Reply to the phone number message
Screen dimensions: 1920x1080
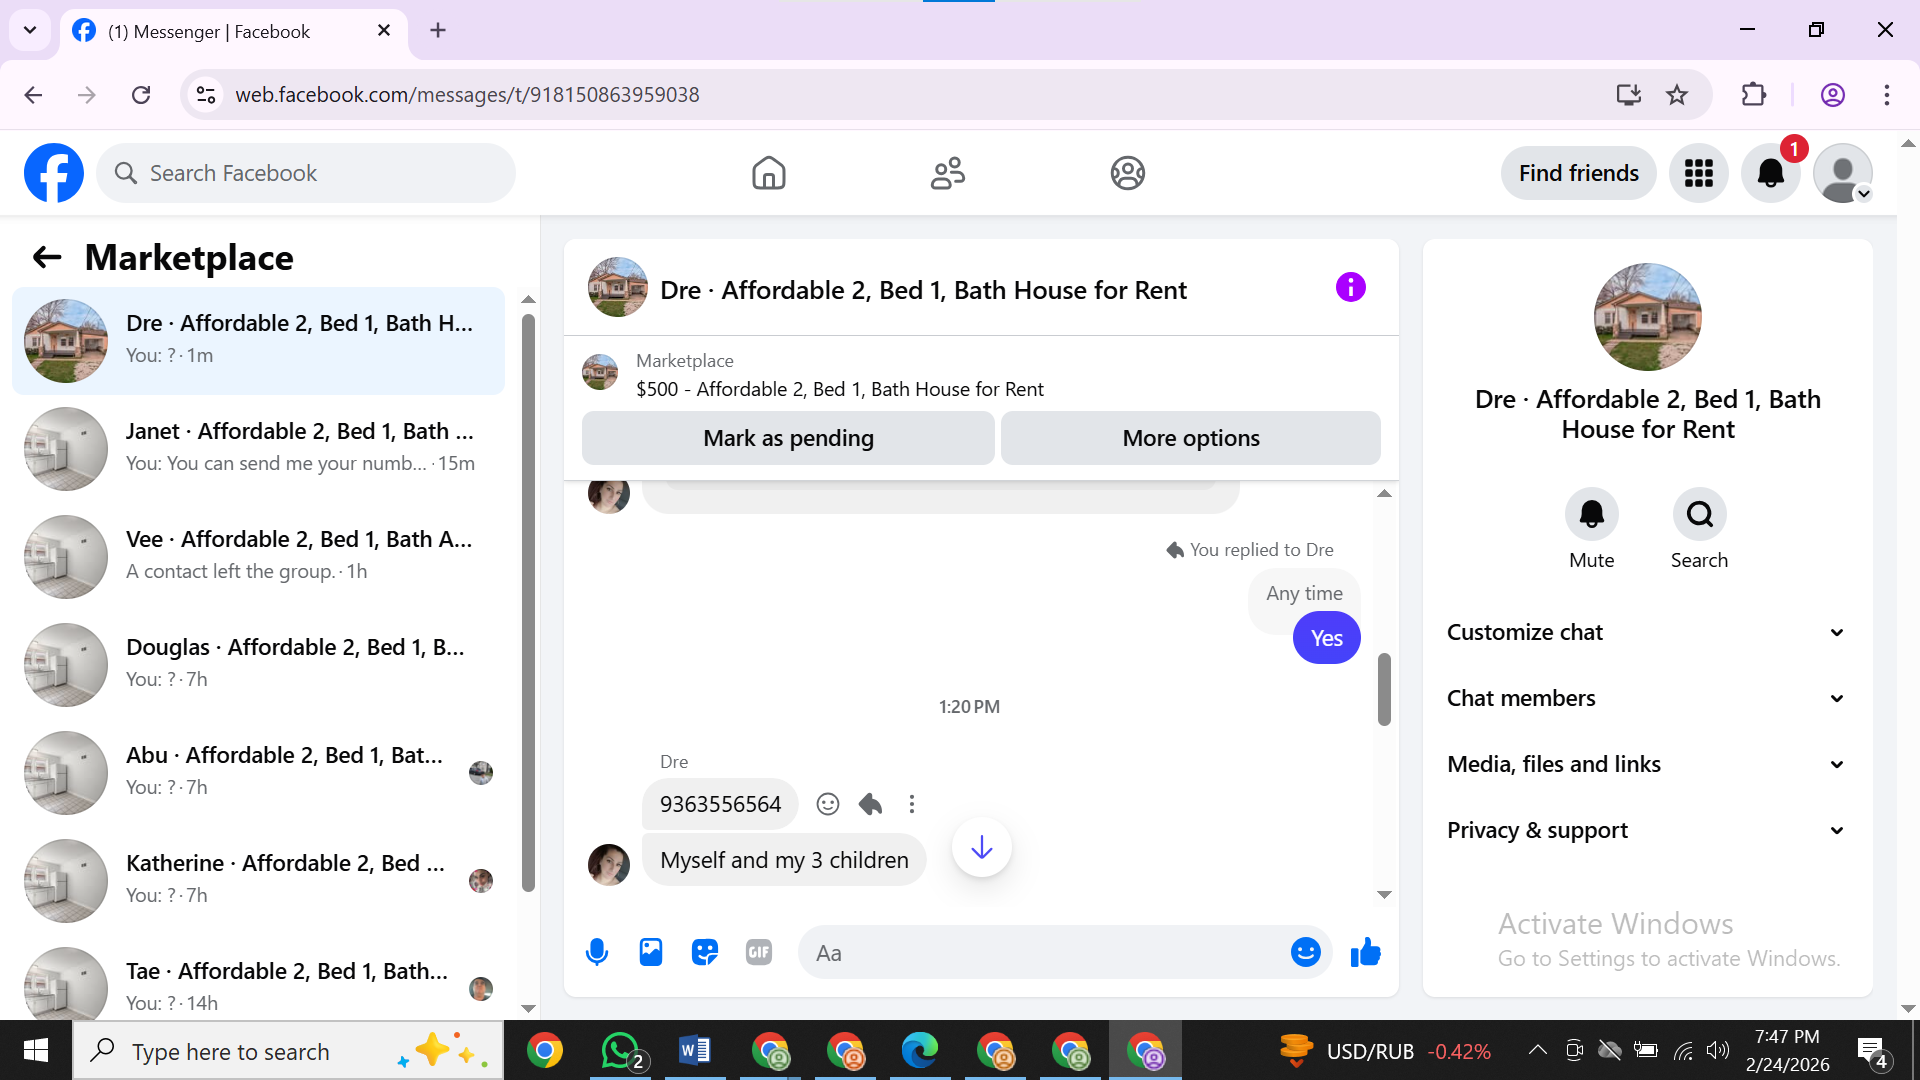(x=870, y=804)
